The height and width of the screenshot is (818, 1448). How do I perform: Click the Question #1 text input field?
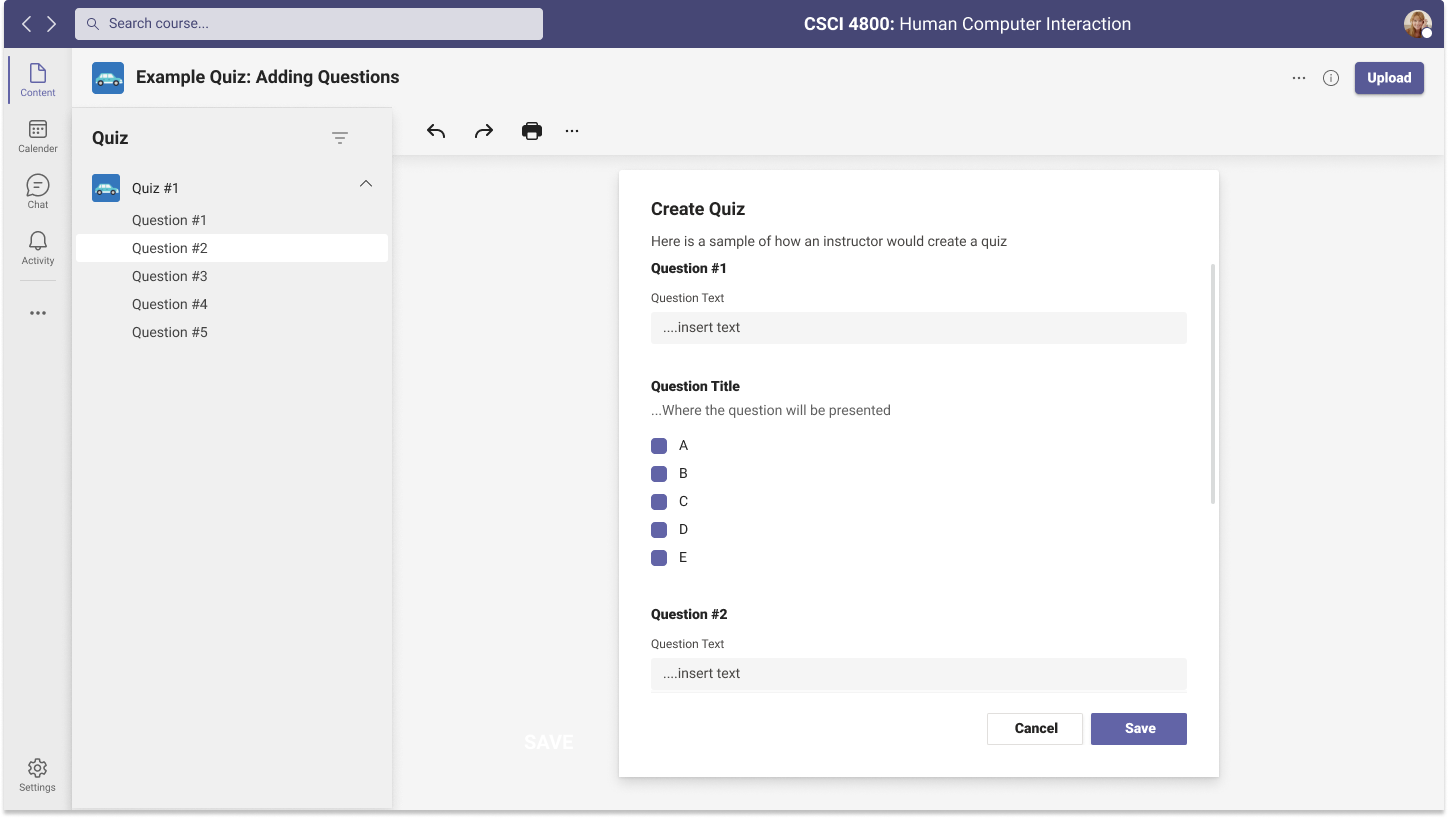[918, 328]
